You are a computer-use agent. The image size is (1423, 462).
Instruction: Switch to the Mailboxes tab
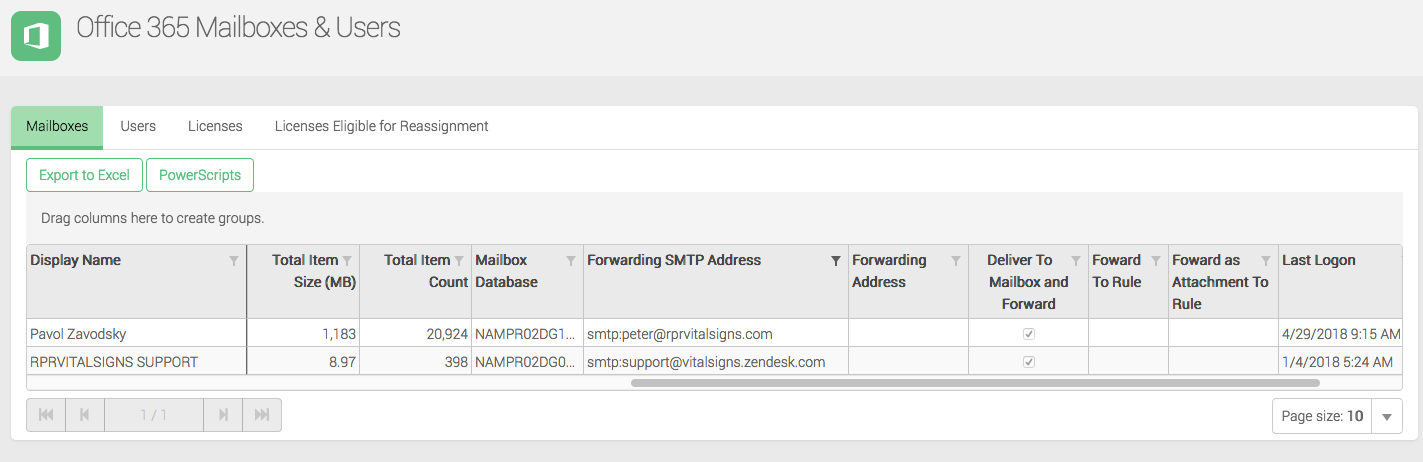(x=57, y=127)
